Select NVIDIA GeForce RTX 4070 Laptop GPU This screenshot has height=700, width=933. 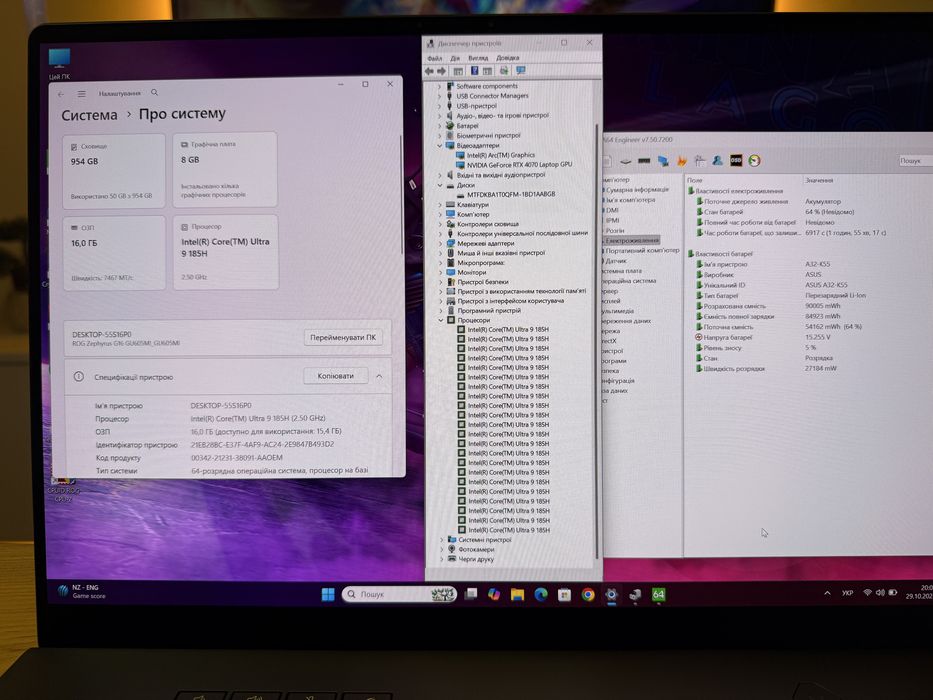pos(519,165)
